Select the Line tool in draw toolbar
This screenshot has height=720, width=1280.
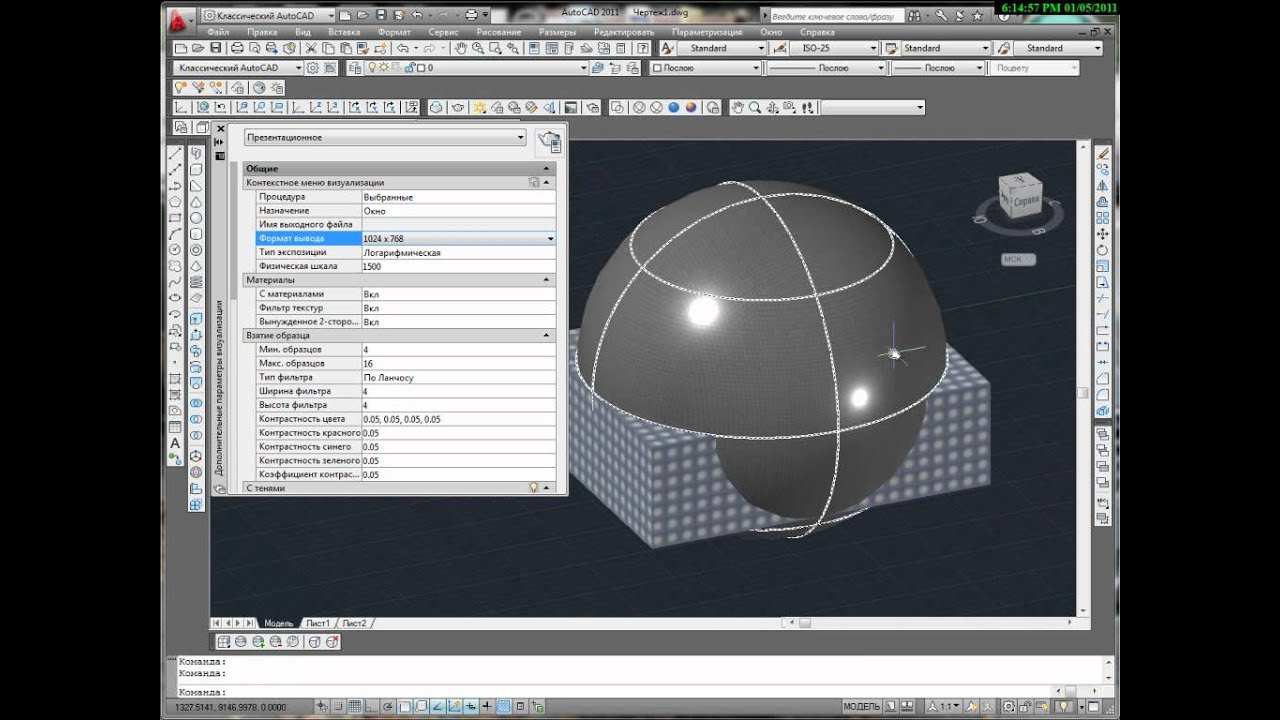point(175,154)
